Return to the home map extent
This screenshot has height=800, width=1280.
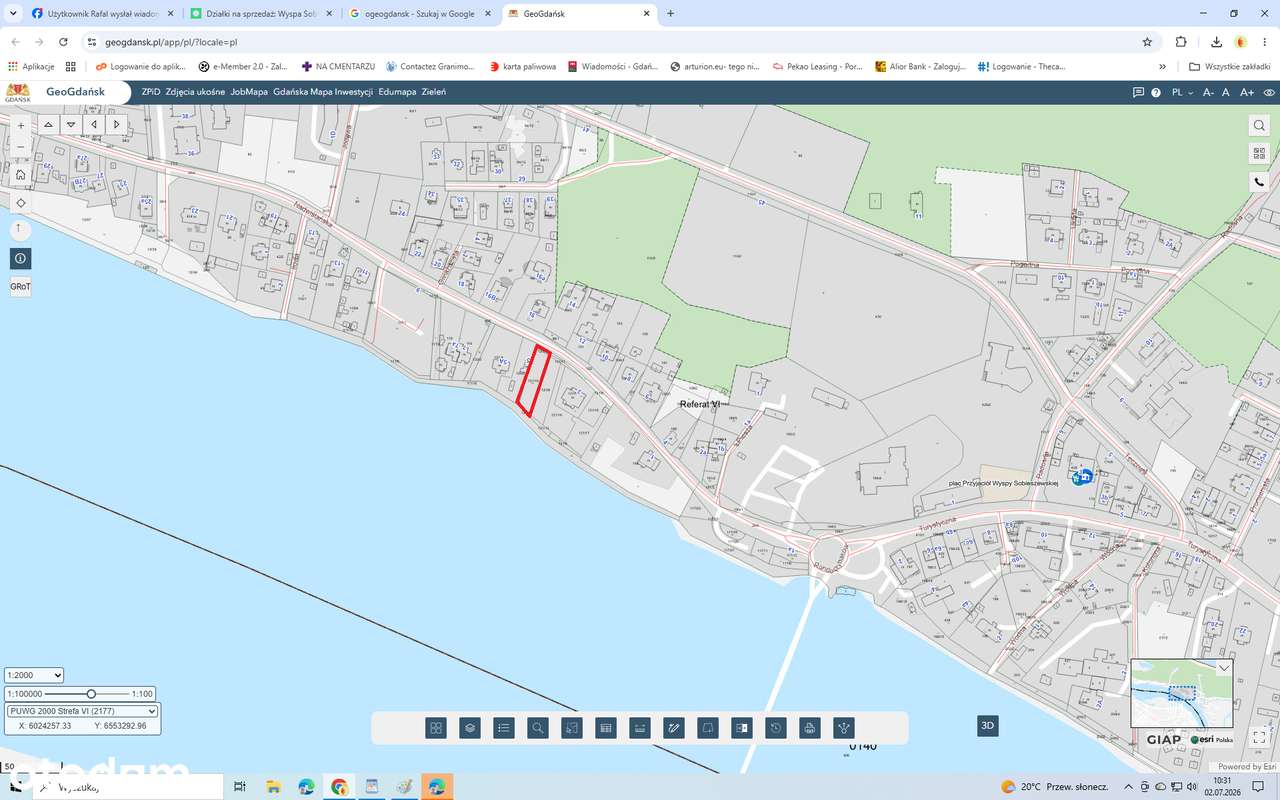(x=21, y=174)
